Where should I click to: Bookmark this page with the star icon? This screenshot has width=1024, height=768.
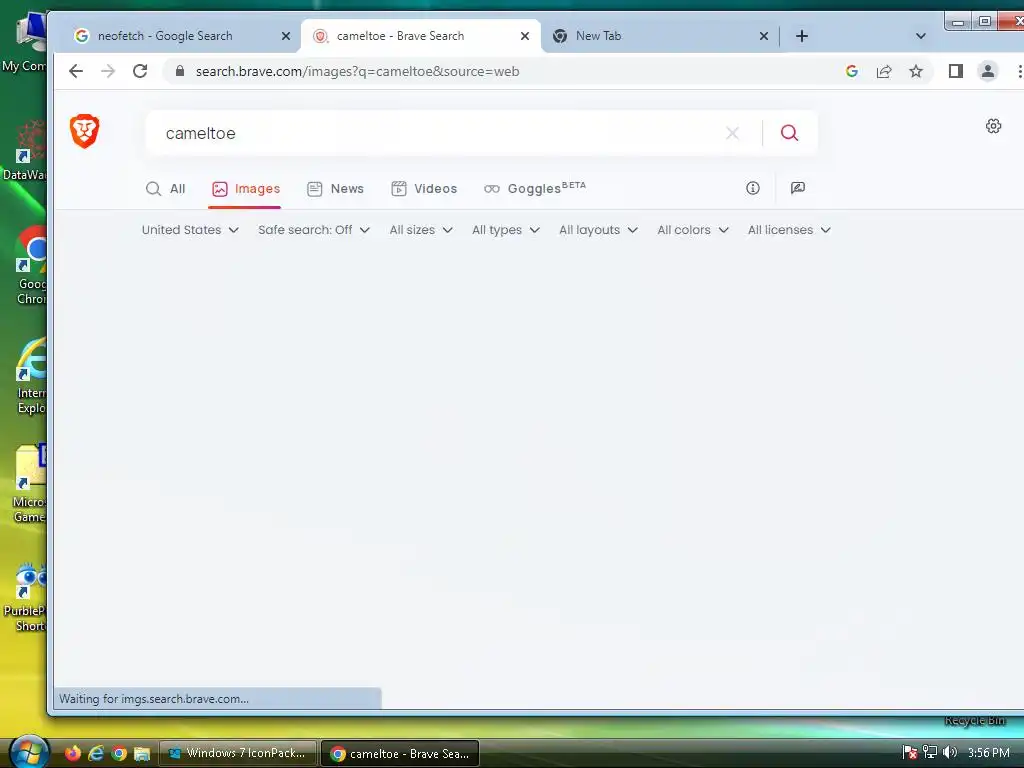click(x=916, y=71)
